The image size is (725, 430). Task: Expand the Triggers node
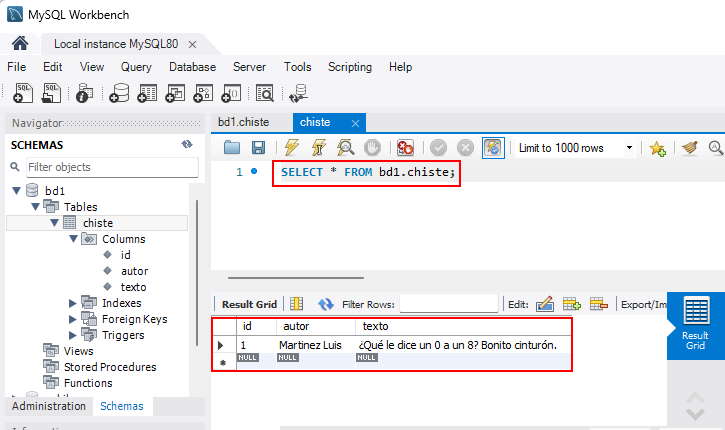tap(73, 335)
